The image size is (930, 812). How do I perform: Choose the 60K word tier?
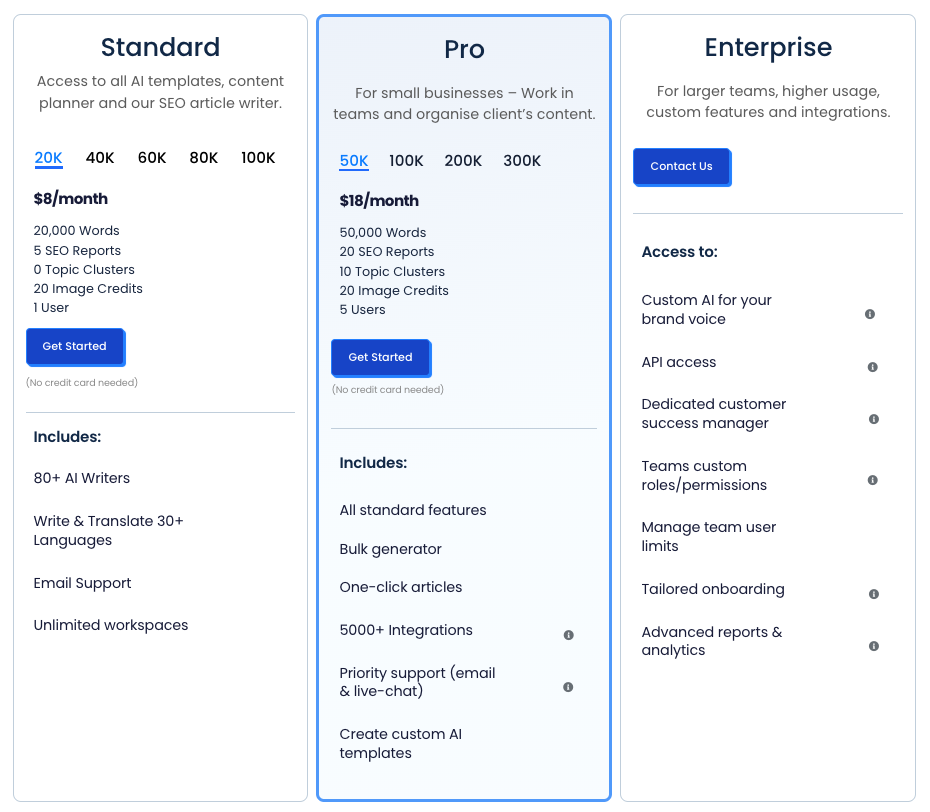(152, 158)
